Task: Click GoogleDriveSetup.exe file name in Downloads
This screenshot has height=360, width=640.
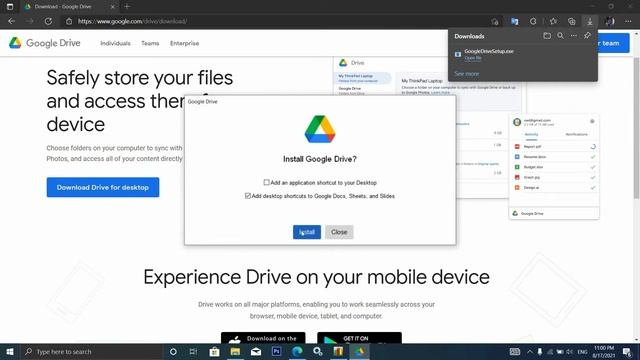Action: (x=489, y=51)
